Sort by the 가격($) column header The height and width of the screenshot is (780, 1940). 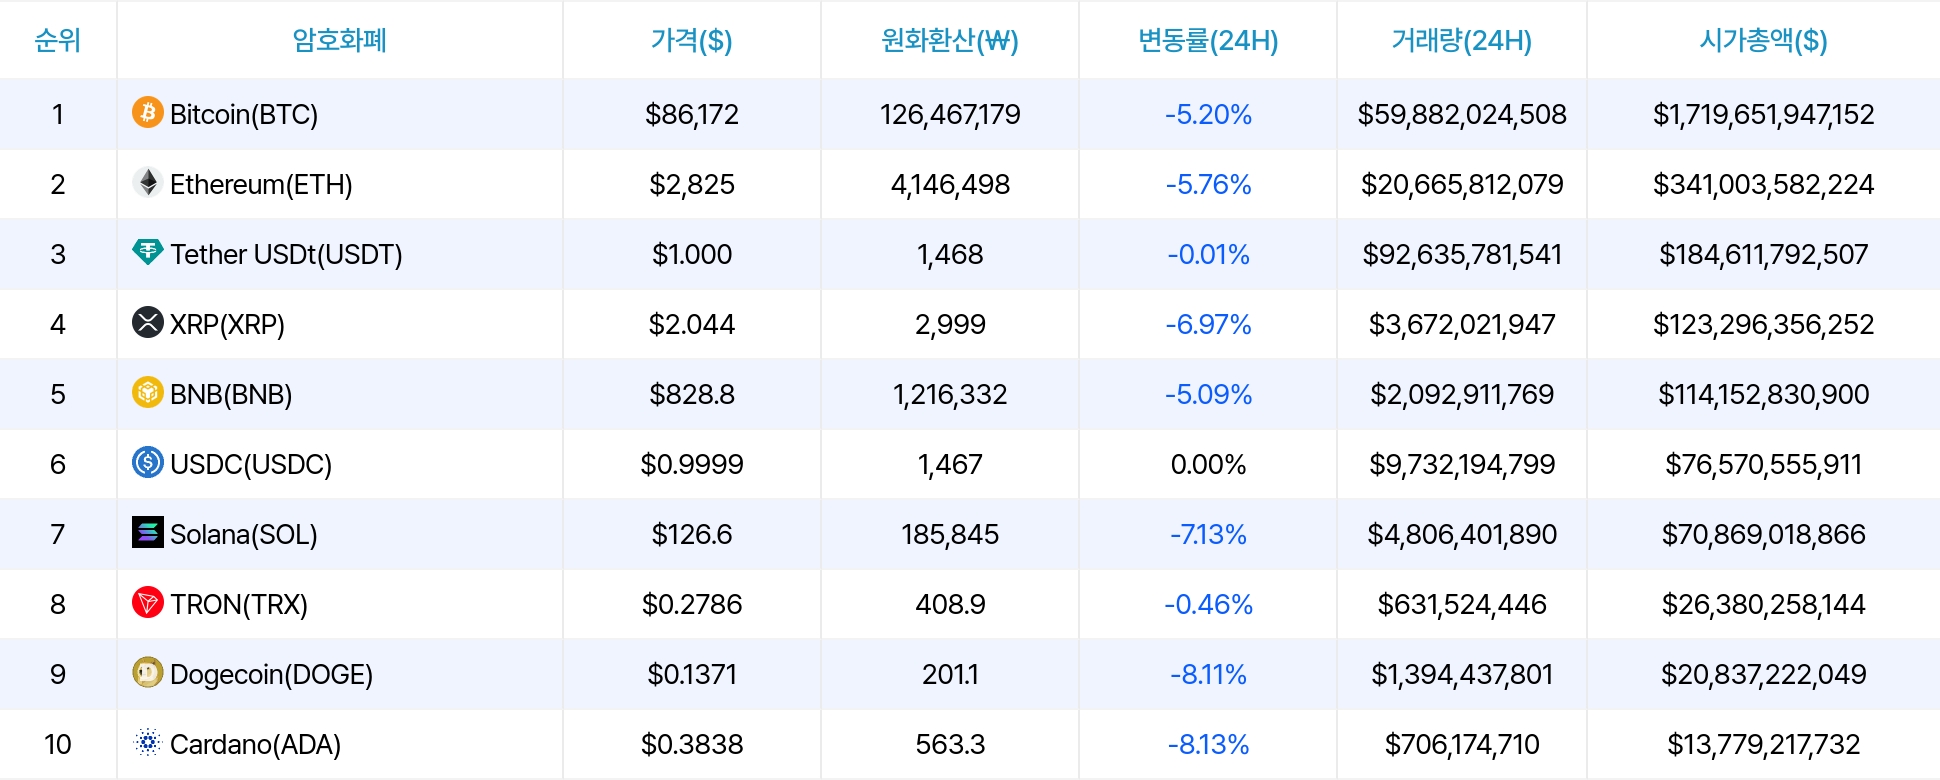tap(691, 40)
